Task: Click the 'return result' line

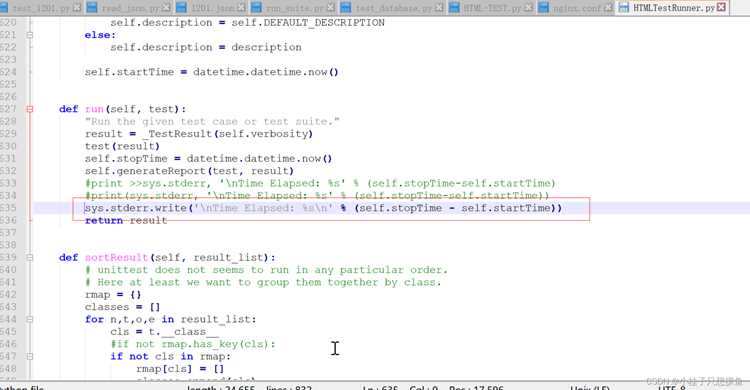Action: pyautogui.click(x=126, y=221)
